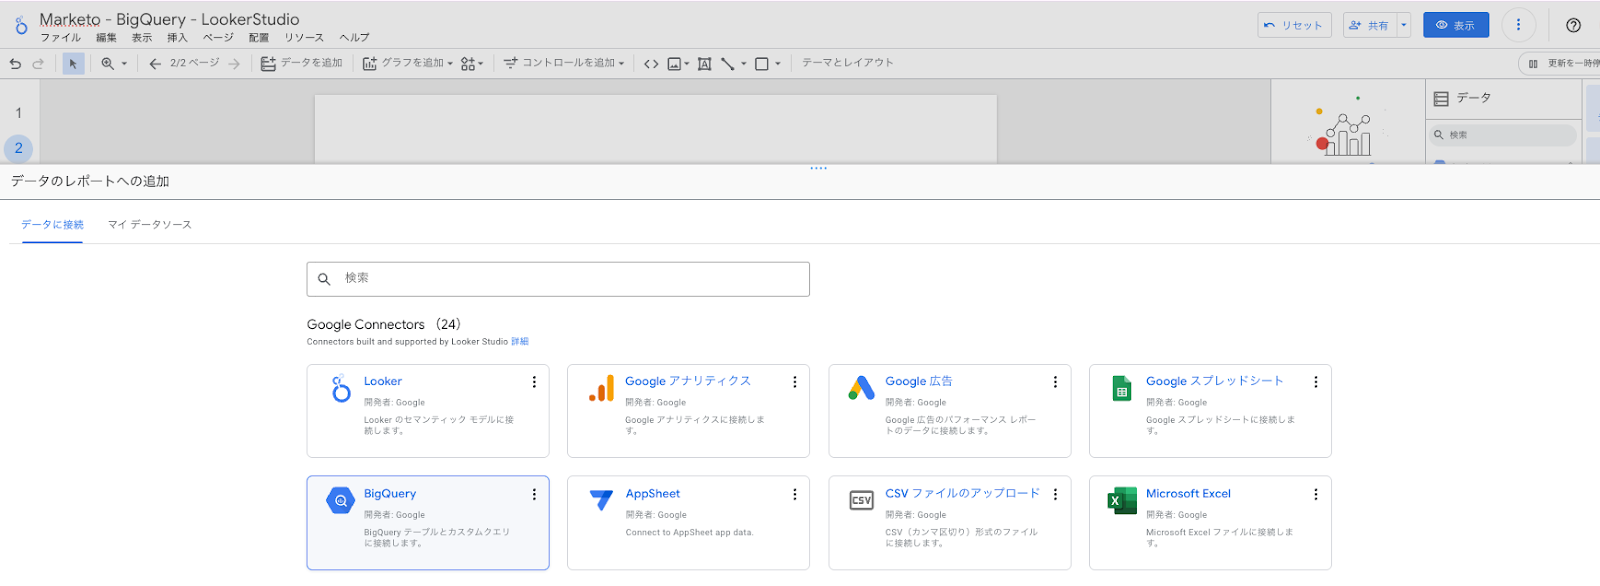The width and height of the screenshot is (1600, 586).
Task: Click the 詳細 link under Google Connectors
Action: [x=520, y=342]
